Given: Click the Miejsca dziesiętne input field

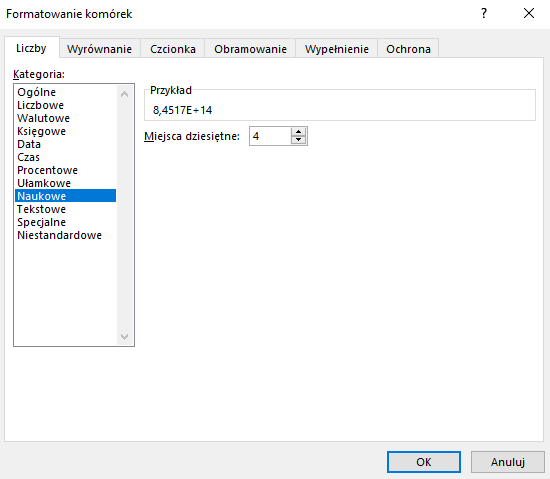Looking at the screenshot, I should click(x=270, y=136).
